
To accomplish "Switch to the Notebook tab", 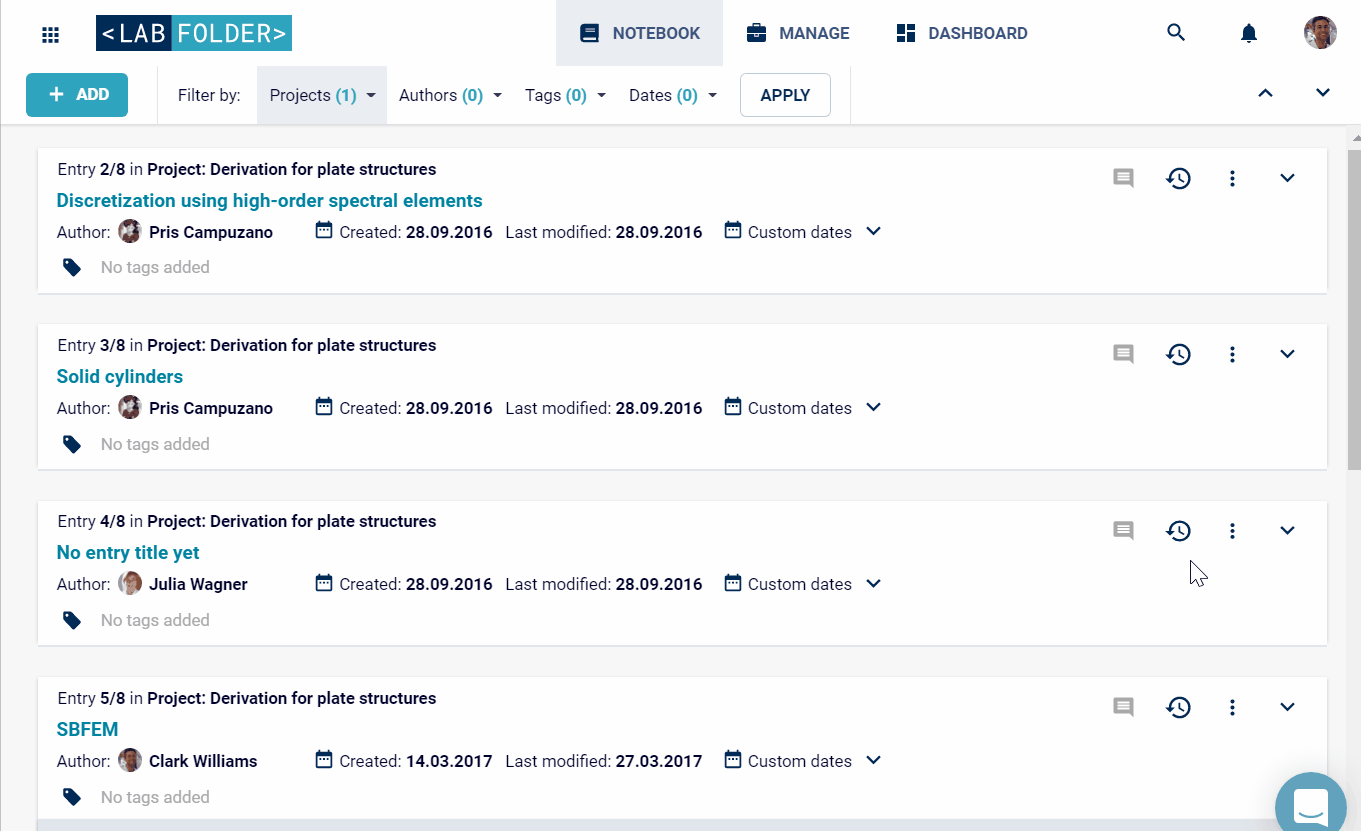I will coord(639,33).
